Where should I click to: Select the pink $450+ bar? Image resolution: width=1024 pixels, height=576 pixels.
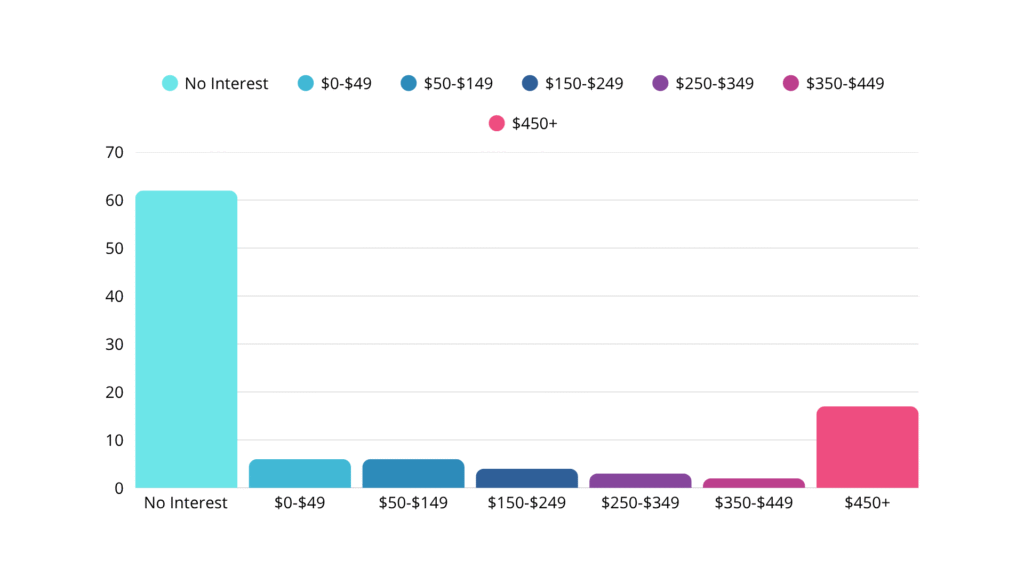coord(867,447)
